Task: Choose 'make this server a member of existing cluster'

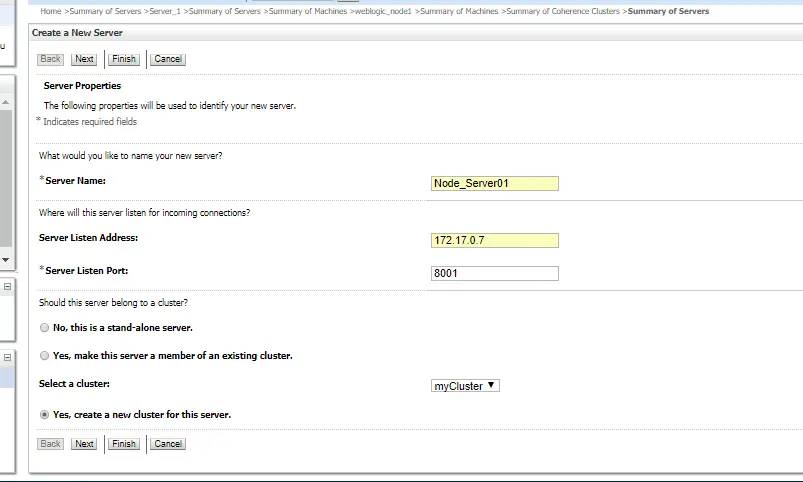Action: tap(44, 356)
